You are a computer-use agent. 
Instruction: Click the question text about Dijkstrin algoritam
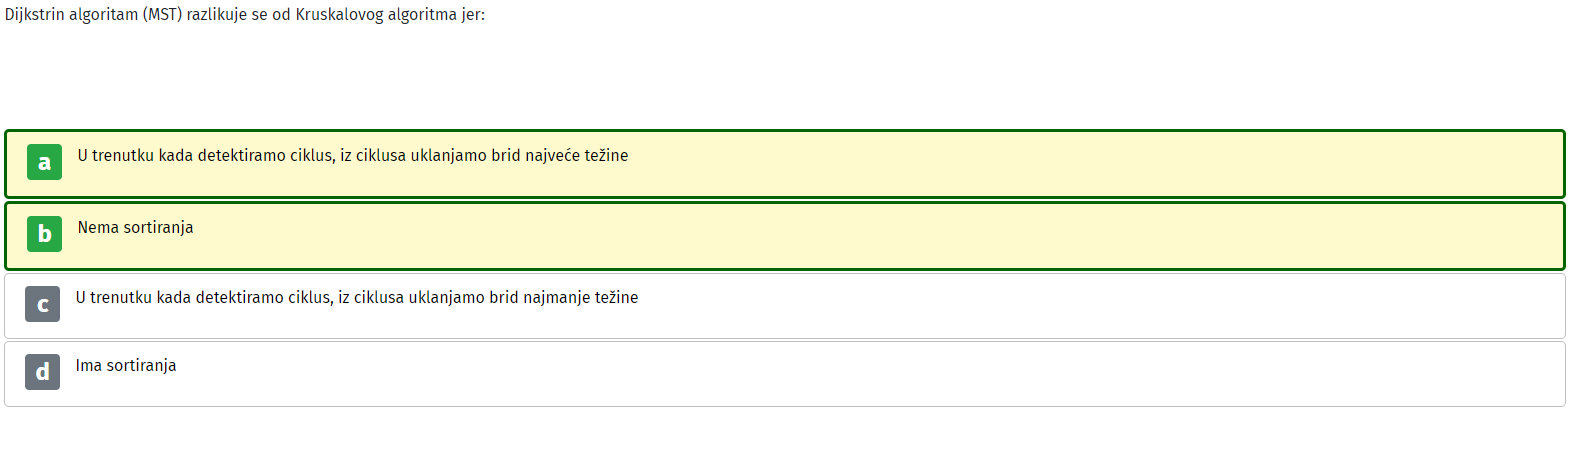click(245, 15)
